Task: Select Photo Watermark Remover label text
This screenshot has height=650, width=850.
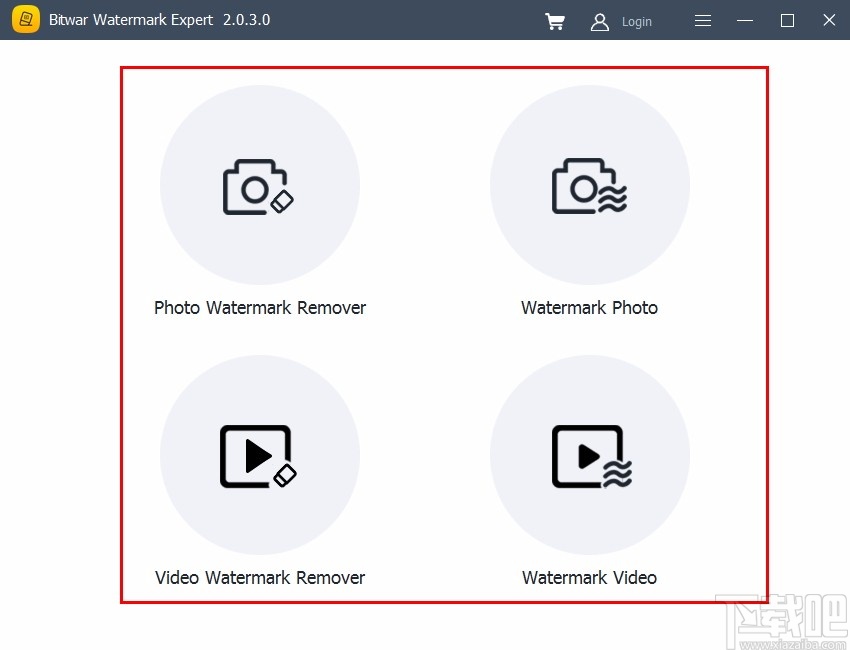Action: point(260,307)
